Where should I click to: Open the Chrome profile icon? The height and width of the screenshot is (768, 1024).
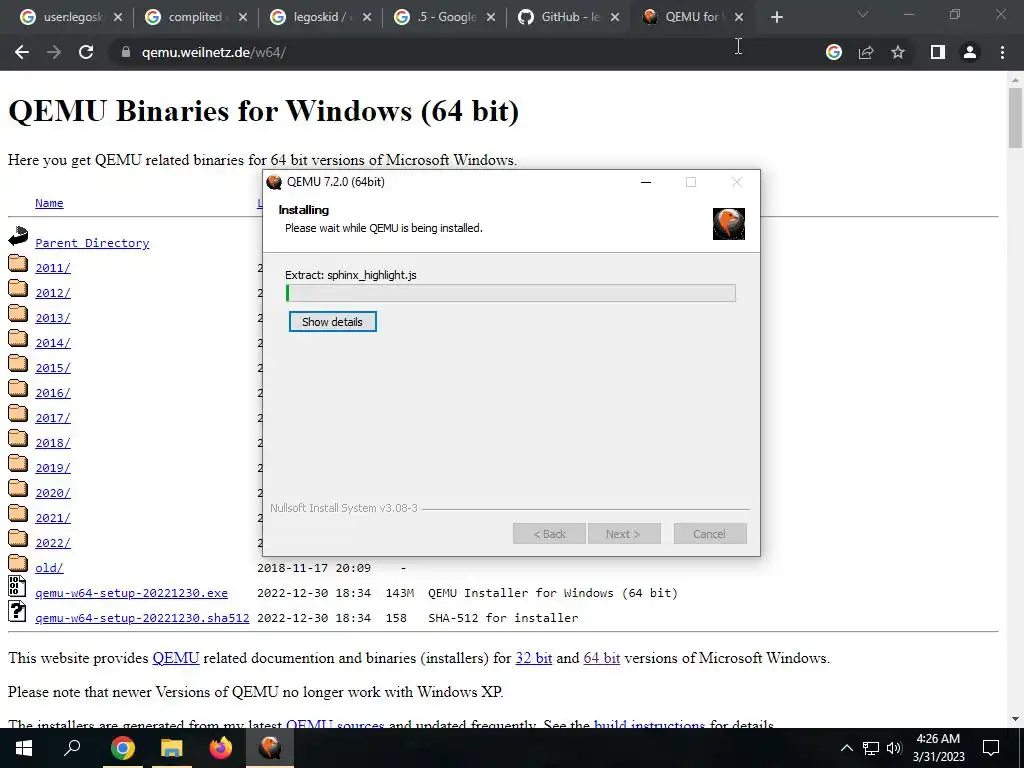pos(970,52)
